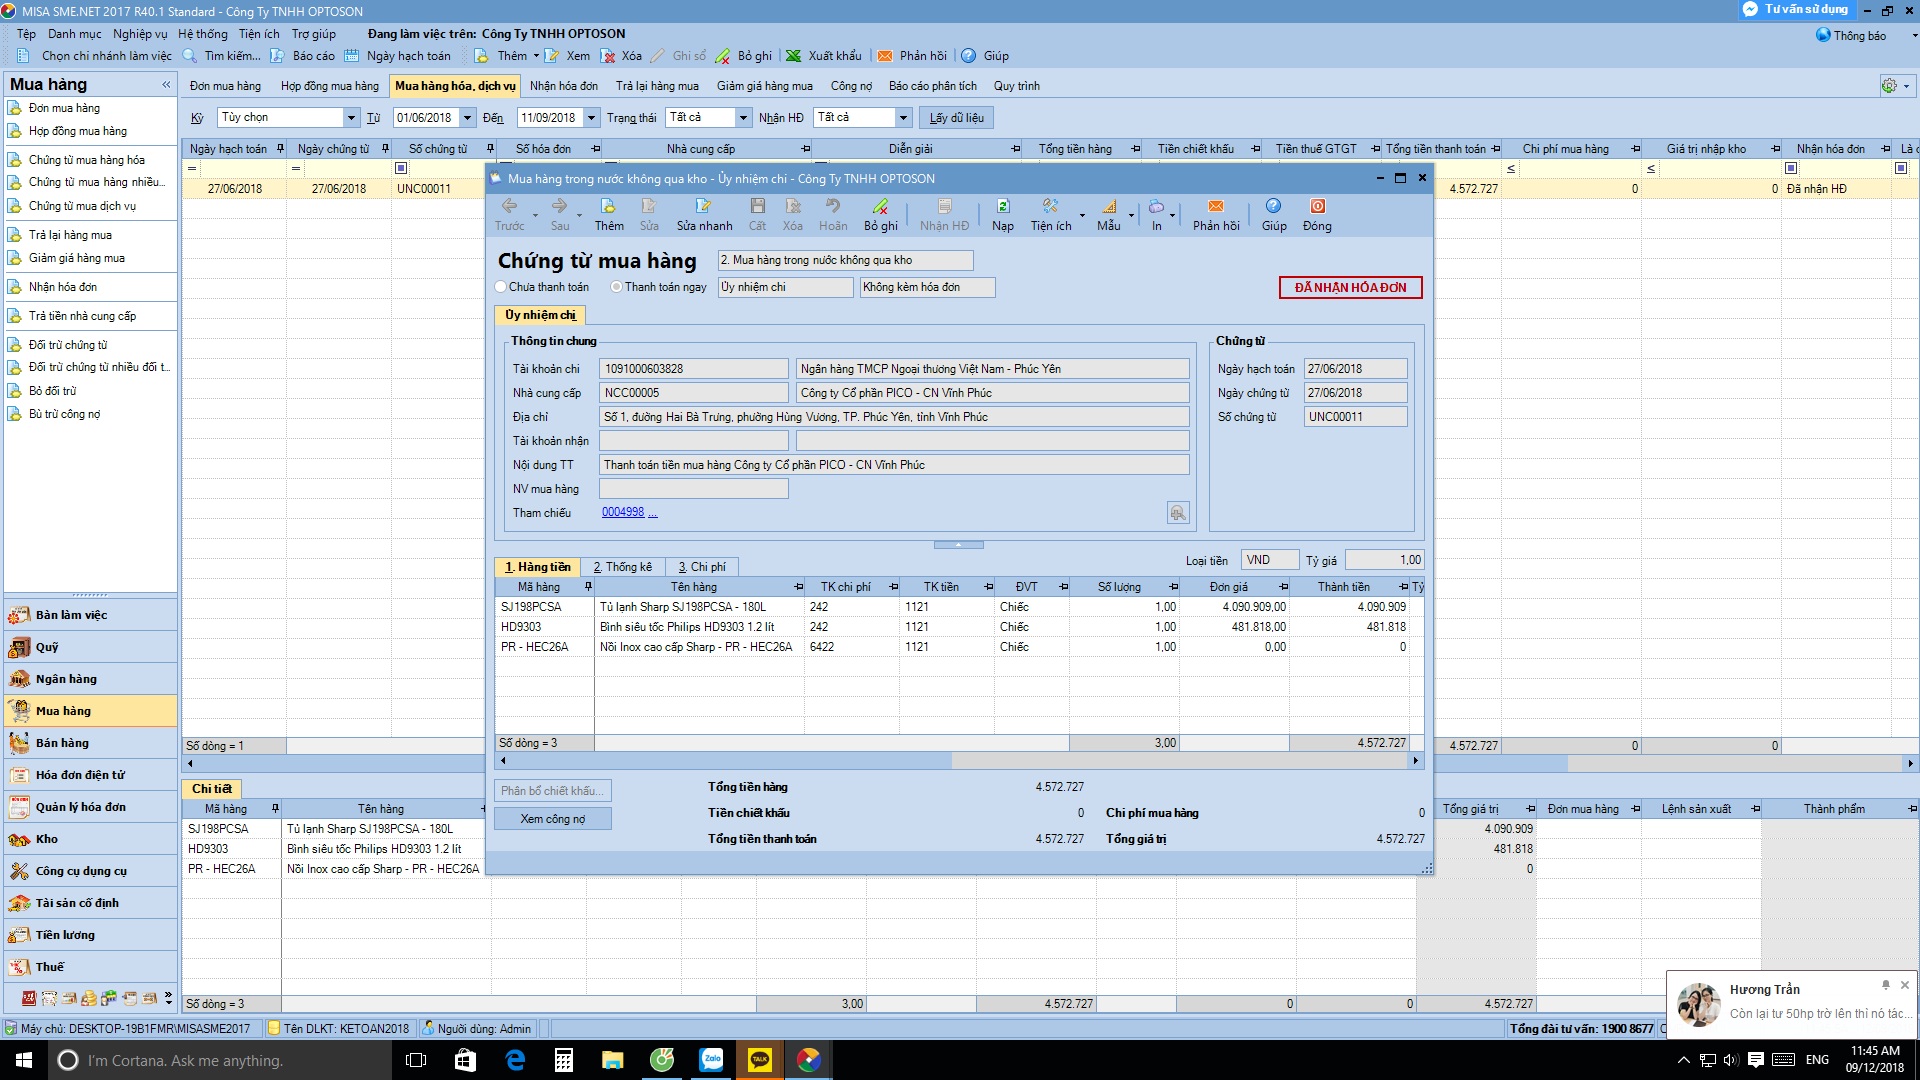Image resolution: width=1920 pixels, height=1080 pixels.
Task: Click the Nội dung TT input field
Action: click(894, 465)
